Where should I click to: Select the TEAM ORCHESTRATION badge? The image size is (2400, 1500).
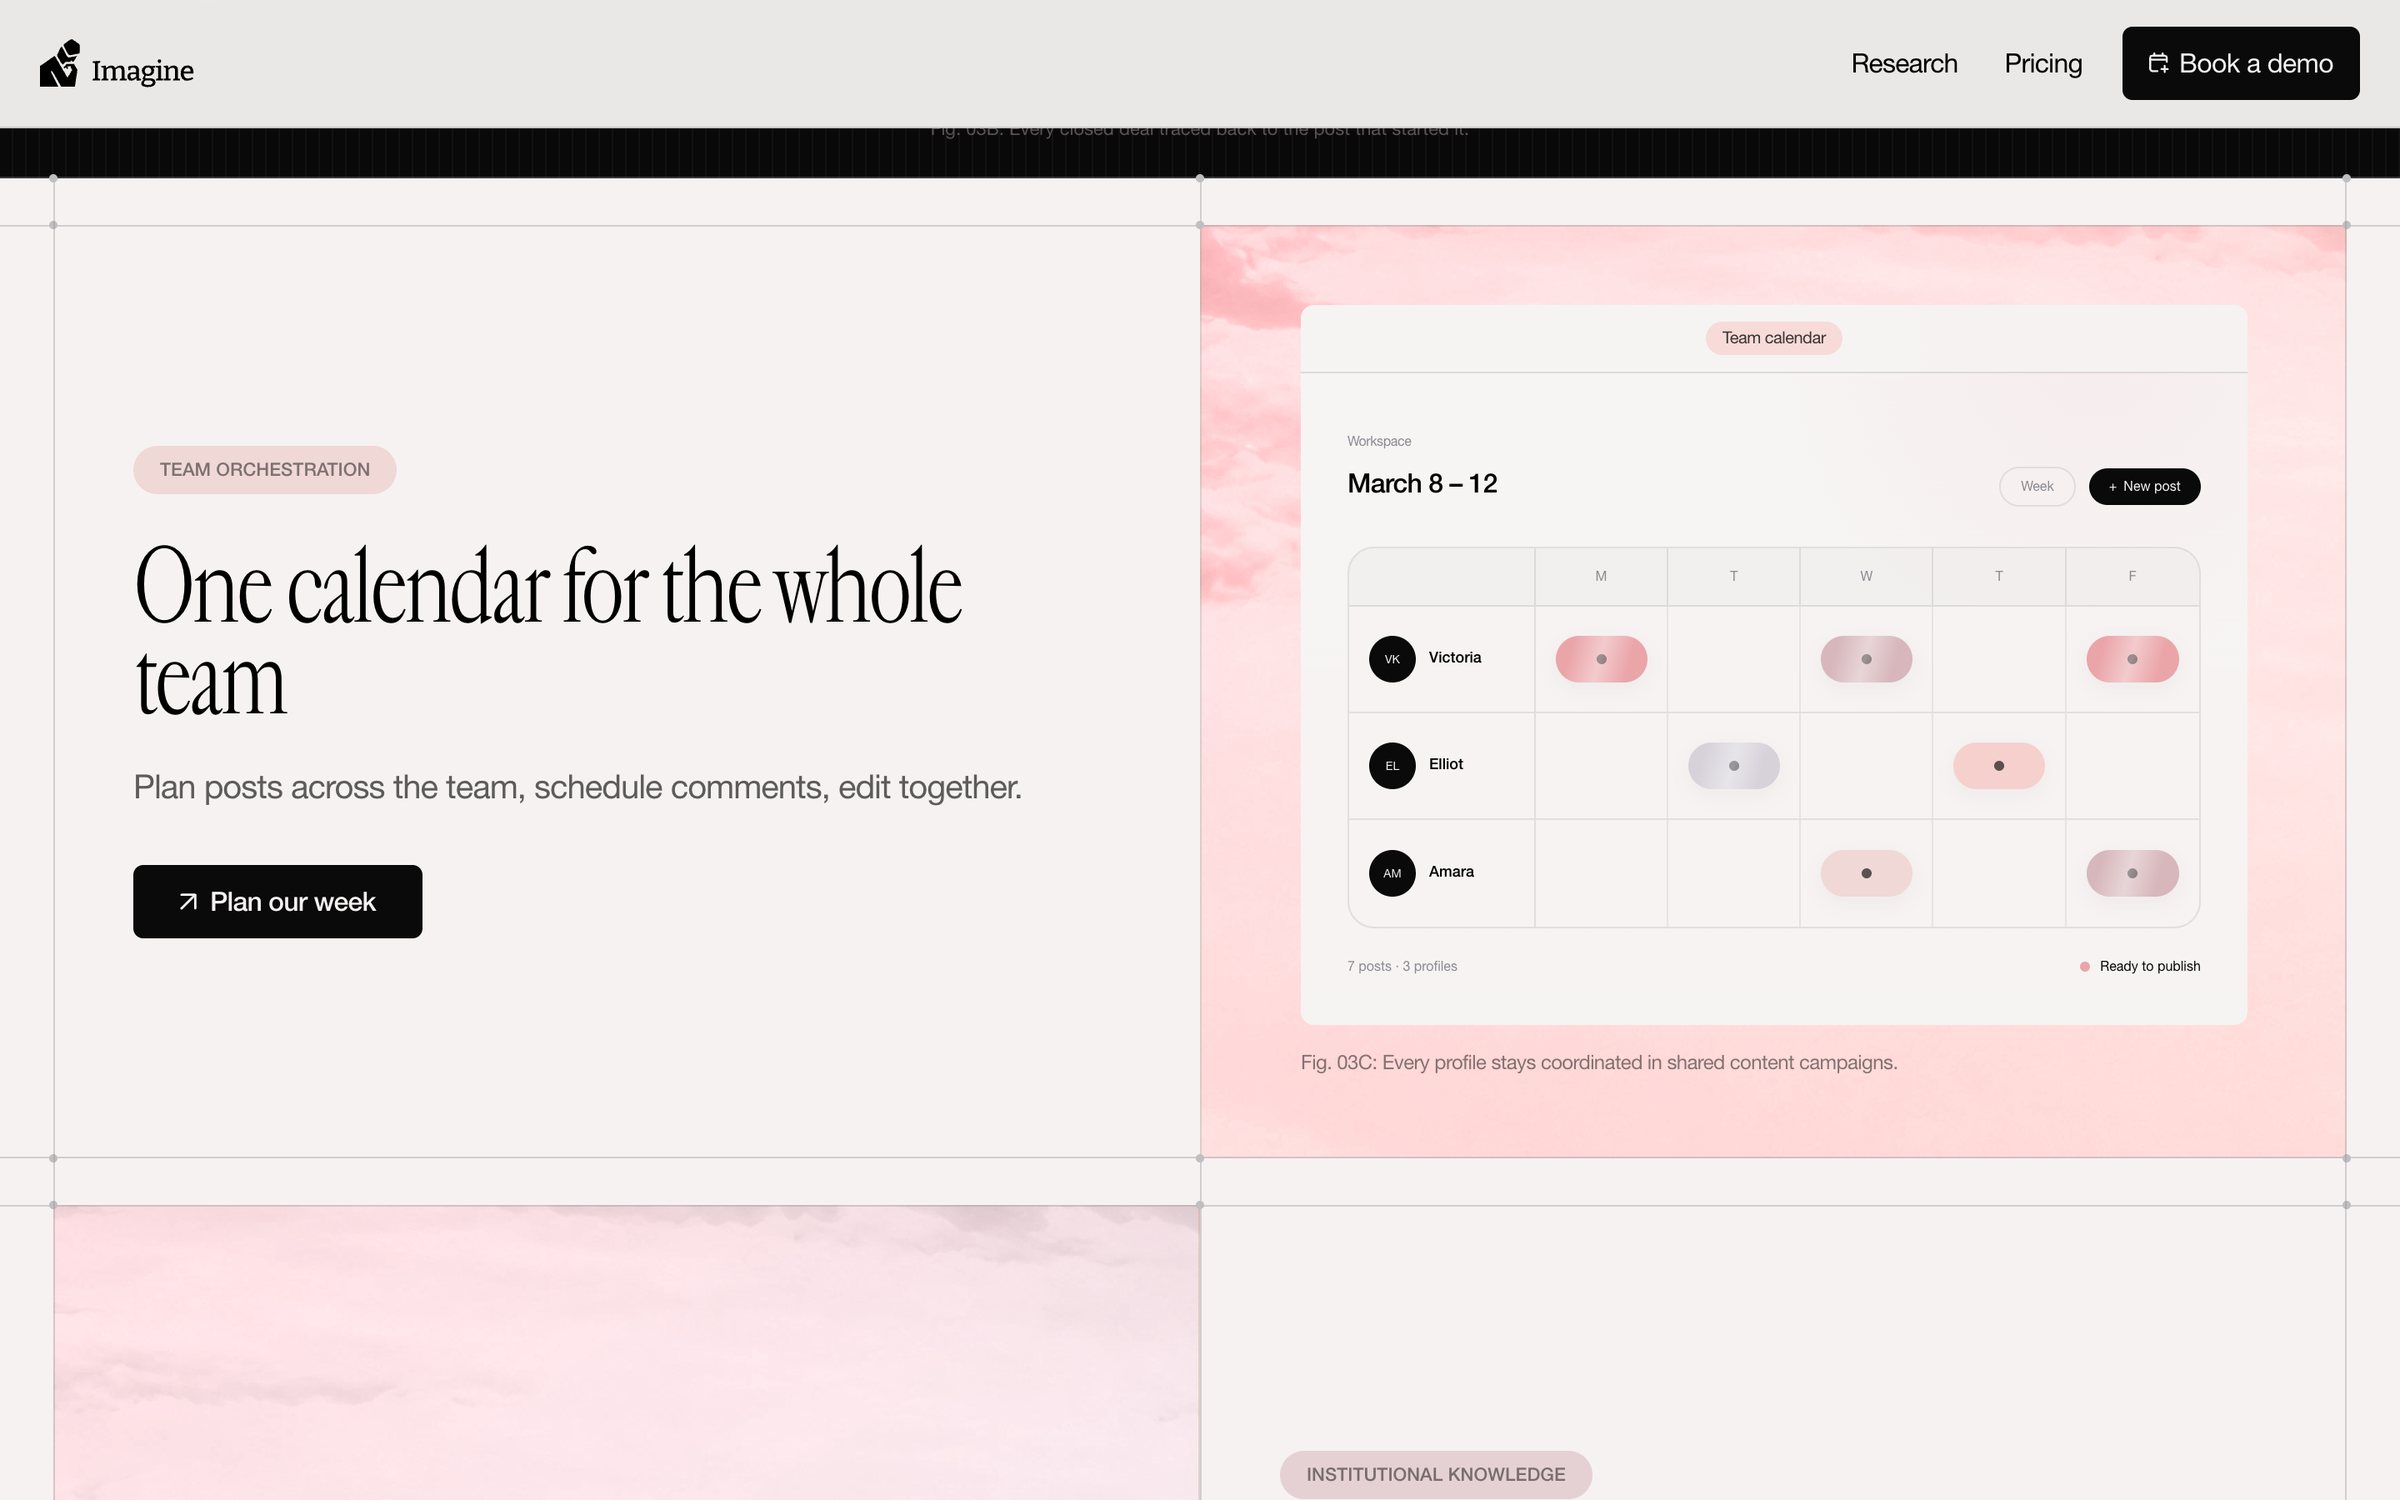(x=264, y=469)
